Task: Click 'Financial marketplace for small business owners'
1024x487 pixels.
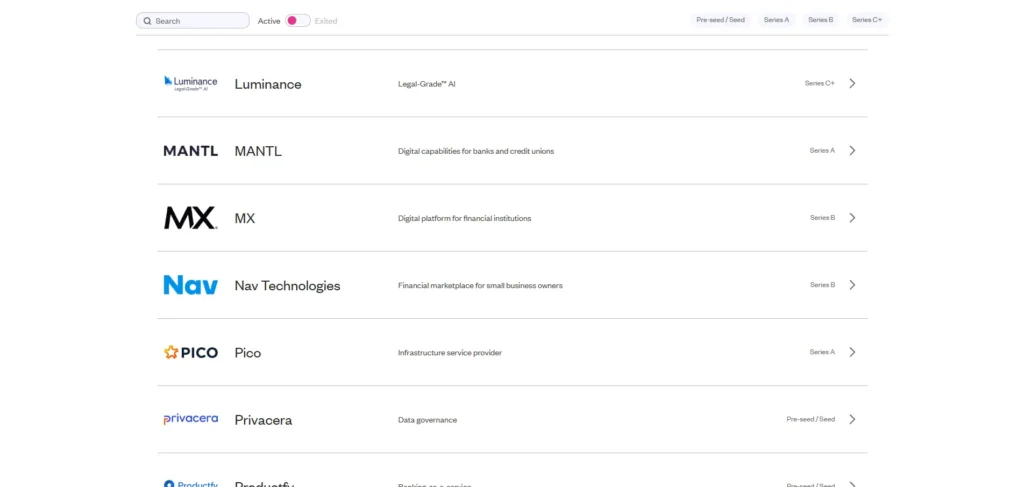Action: point(480,286)
